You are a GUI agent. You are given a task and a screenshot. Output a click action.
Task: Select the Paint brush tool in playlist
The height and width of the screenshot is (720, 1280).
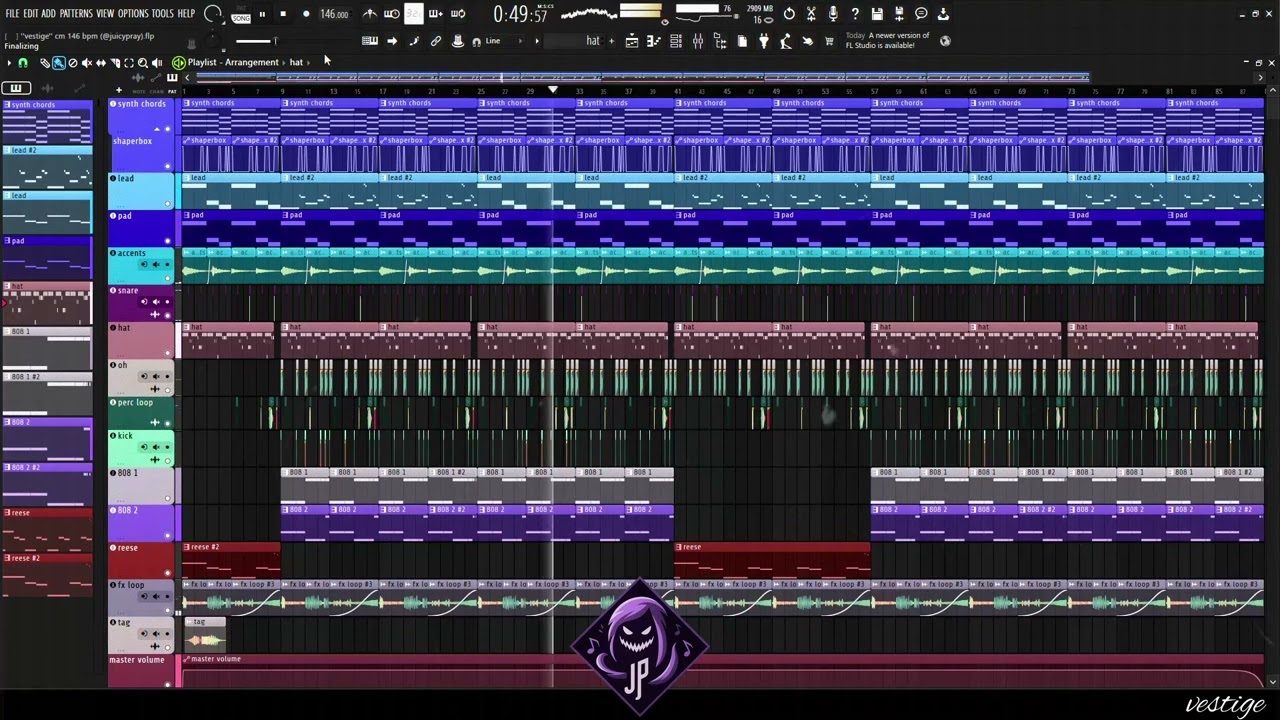58,62
